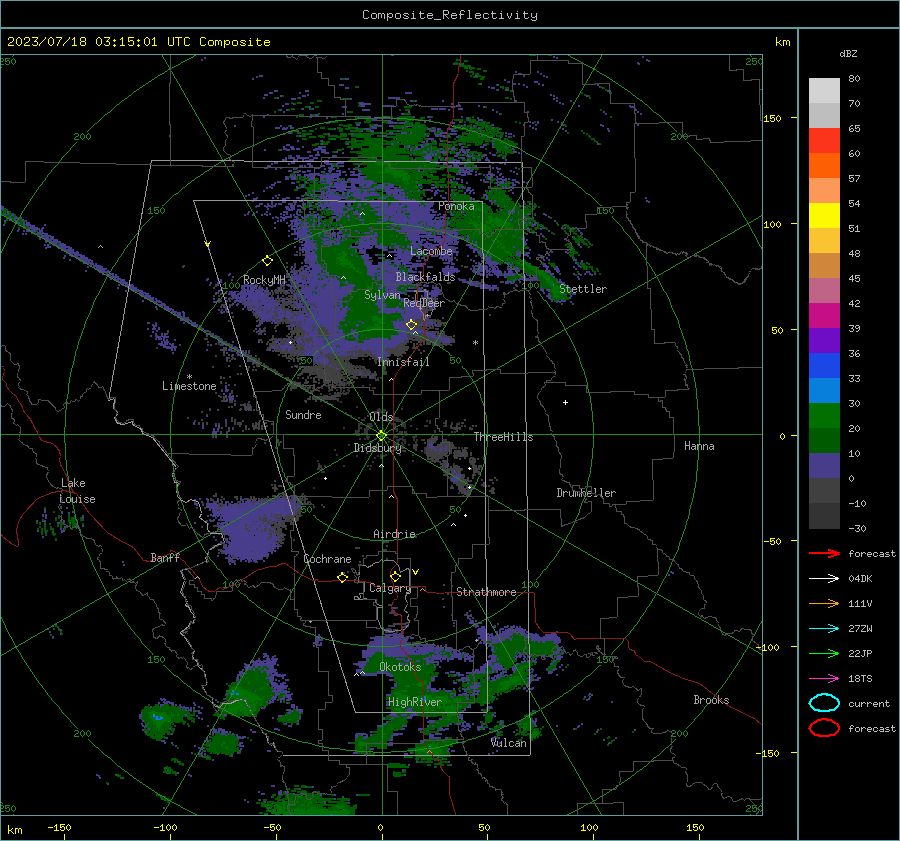Click the dBZ legend heading
This screenshot has width=900, height=841.
(x=848, y=53)
